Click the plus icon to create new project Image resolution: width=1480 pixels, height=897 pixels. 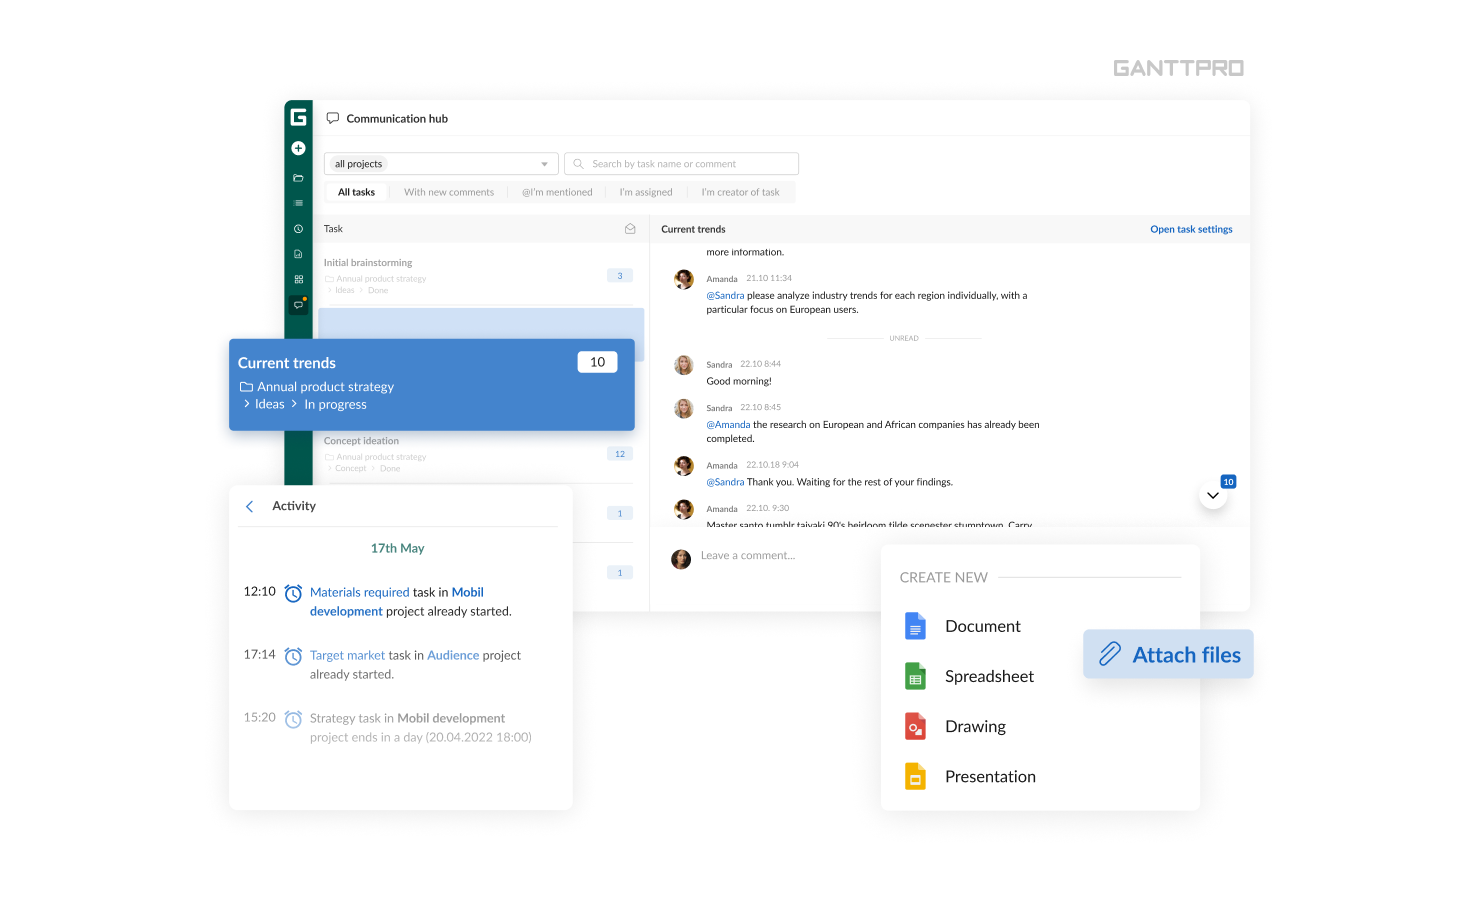(298, 148)
